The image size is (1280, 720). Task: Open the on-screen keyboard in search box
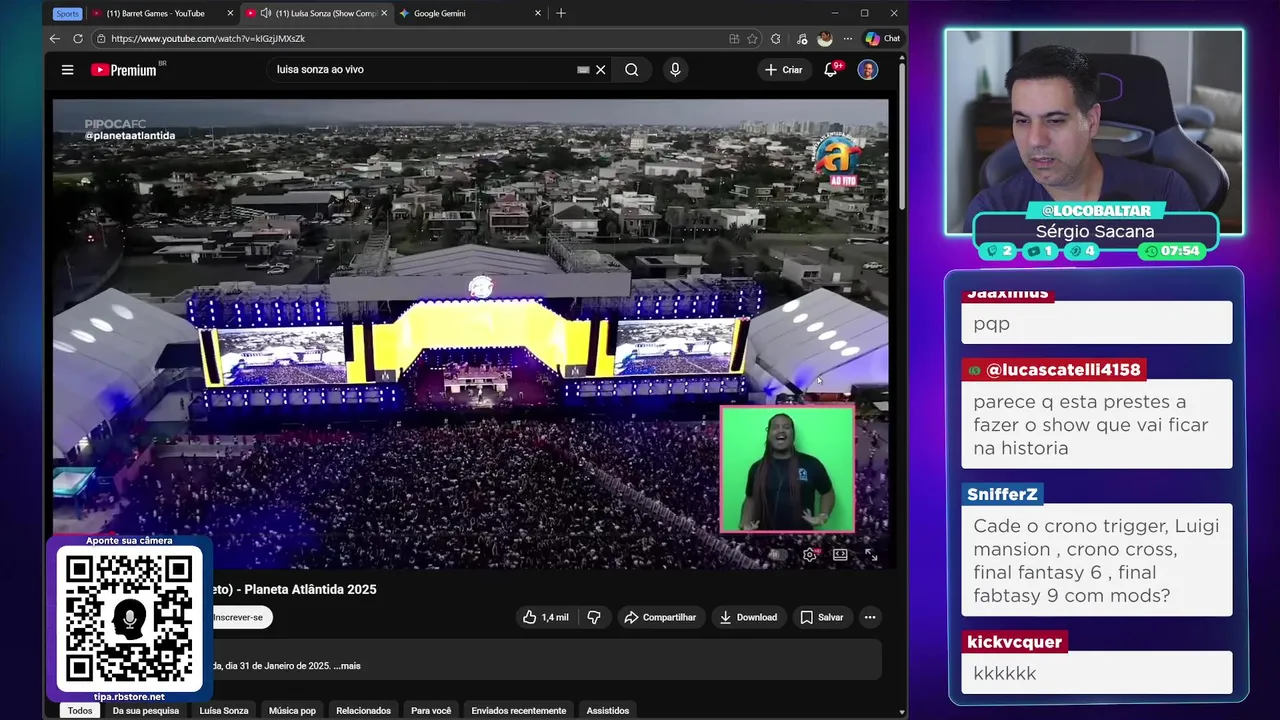pyautogui.click(x=583, y=70)
